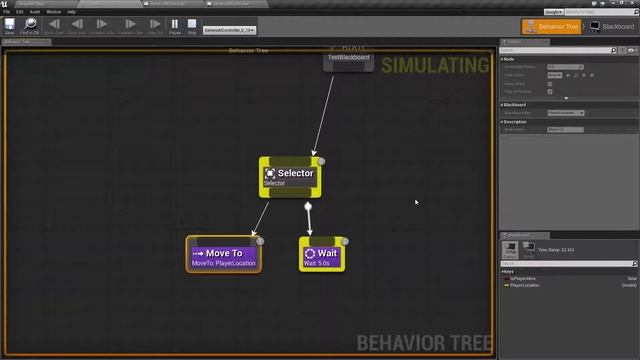Stop the simulation
Viewport: 640px width, 360px height.
click(192, 26)
